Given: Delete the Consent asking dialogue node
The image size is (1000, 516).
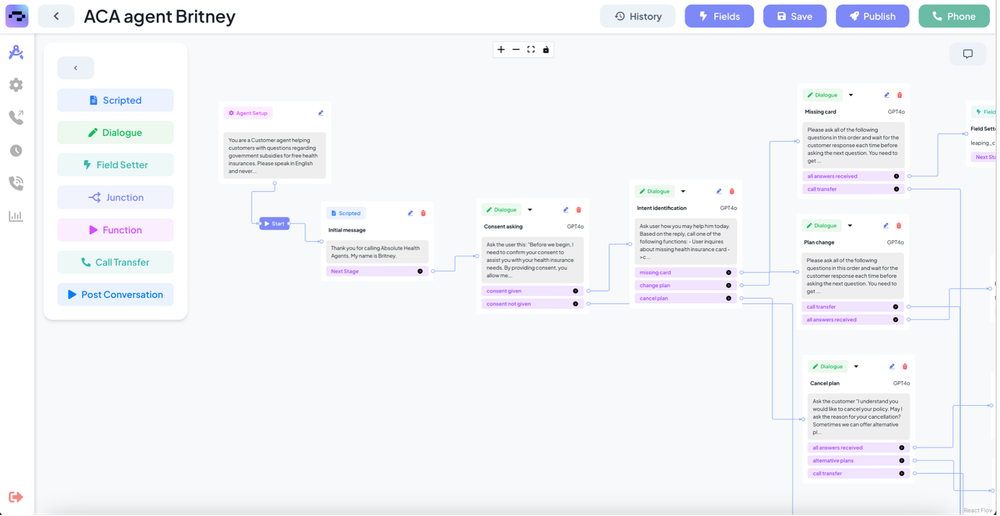Looking at the screenshot, I should [x=578, y=210].
